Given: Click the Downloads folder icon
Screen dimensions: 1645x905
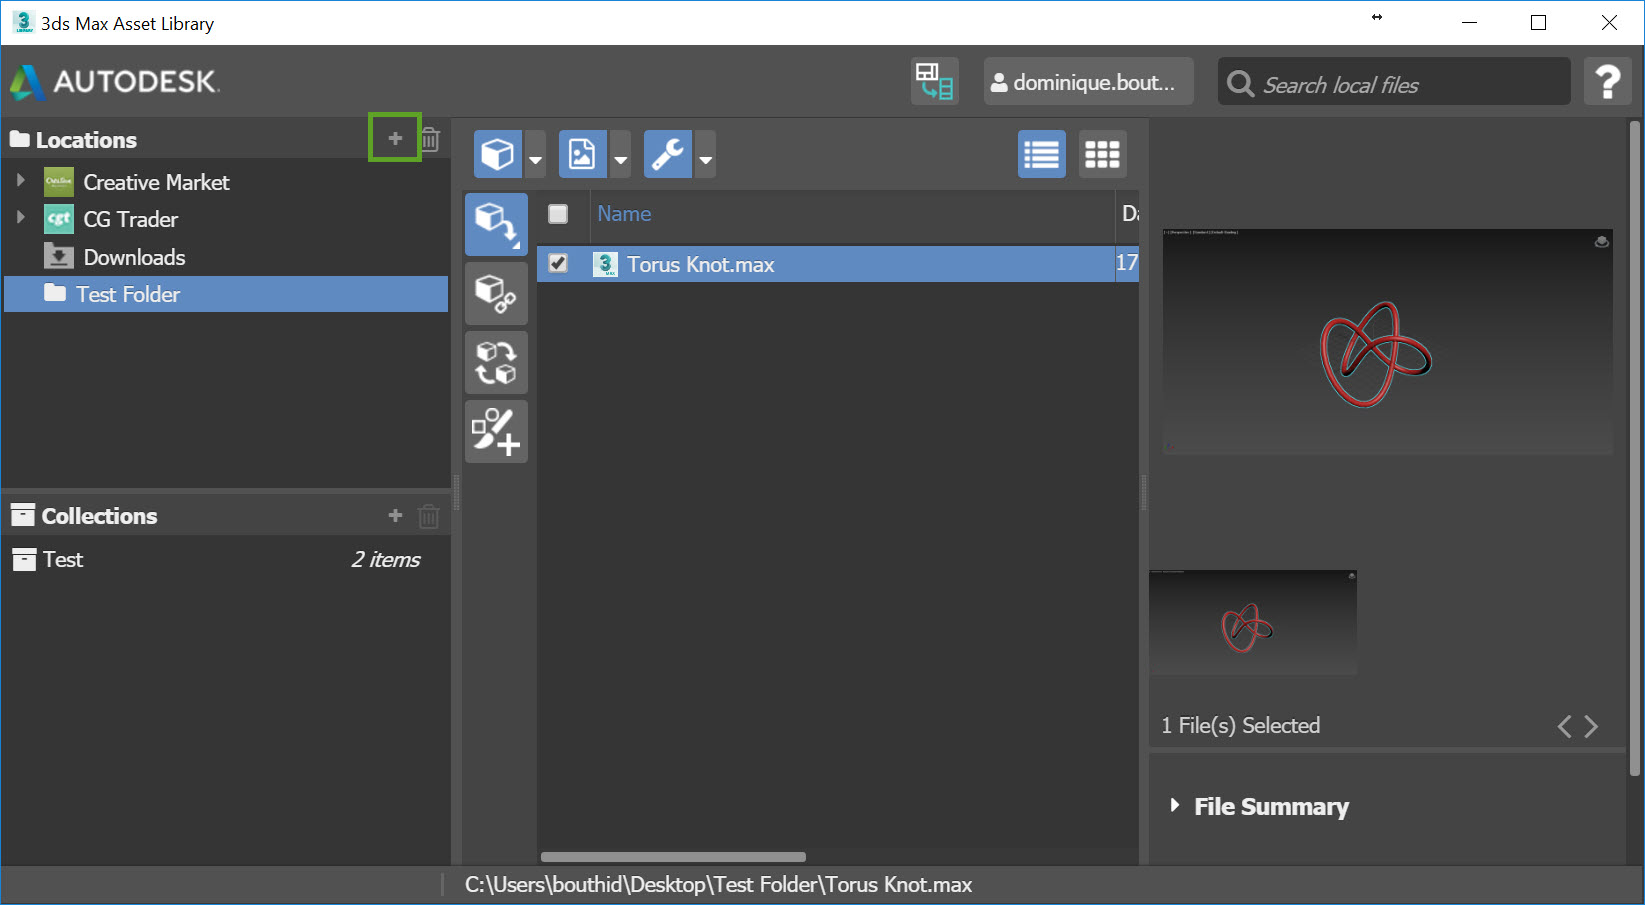Looking at the screenshot, I should [59, 256].
